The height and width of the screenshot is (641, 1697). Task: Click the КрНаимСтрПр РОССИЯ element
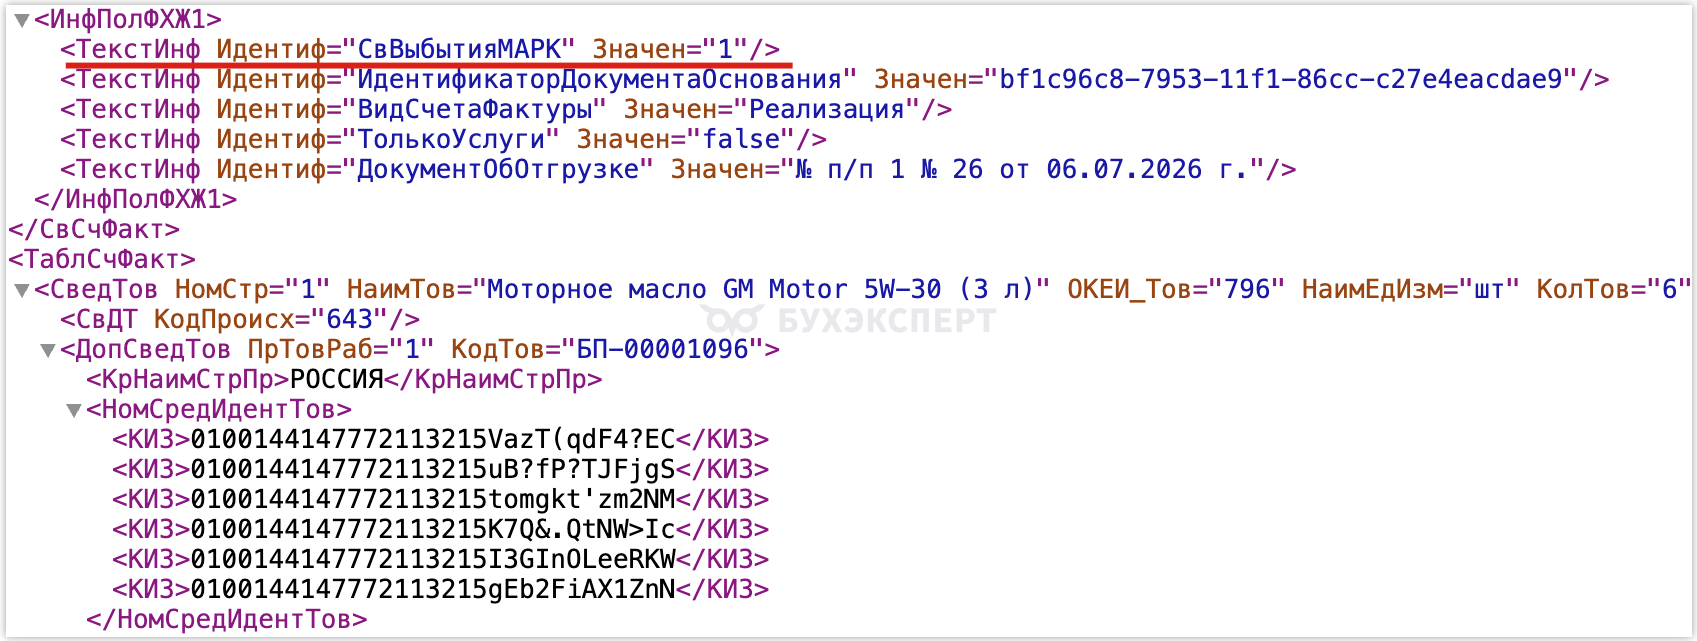pyautogui.click(x=344, y=379)
